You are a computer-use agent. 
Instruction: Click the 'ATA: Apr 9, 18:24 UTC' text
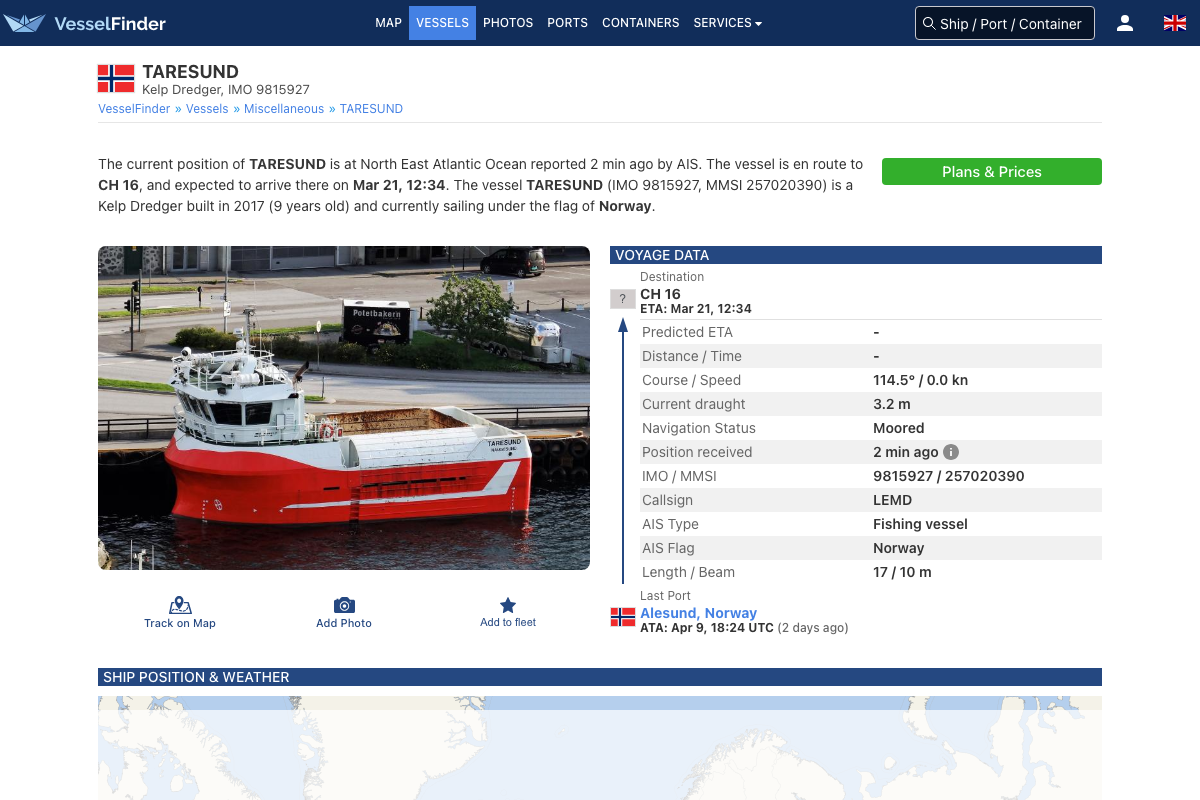[x=707, y=628]
